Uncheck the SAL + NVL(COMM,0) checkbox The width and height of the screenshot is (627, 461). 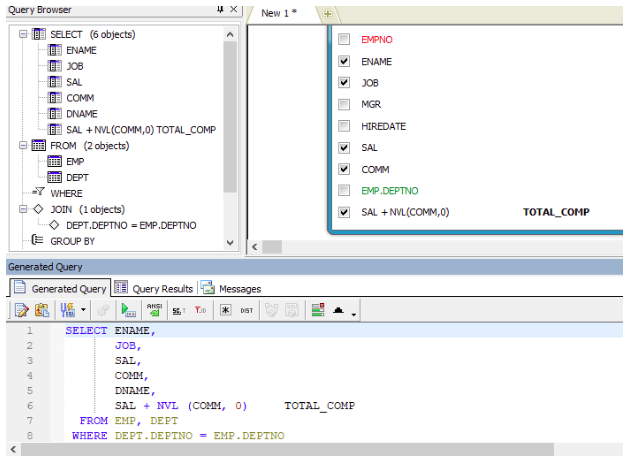tap(344, 212)
